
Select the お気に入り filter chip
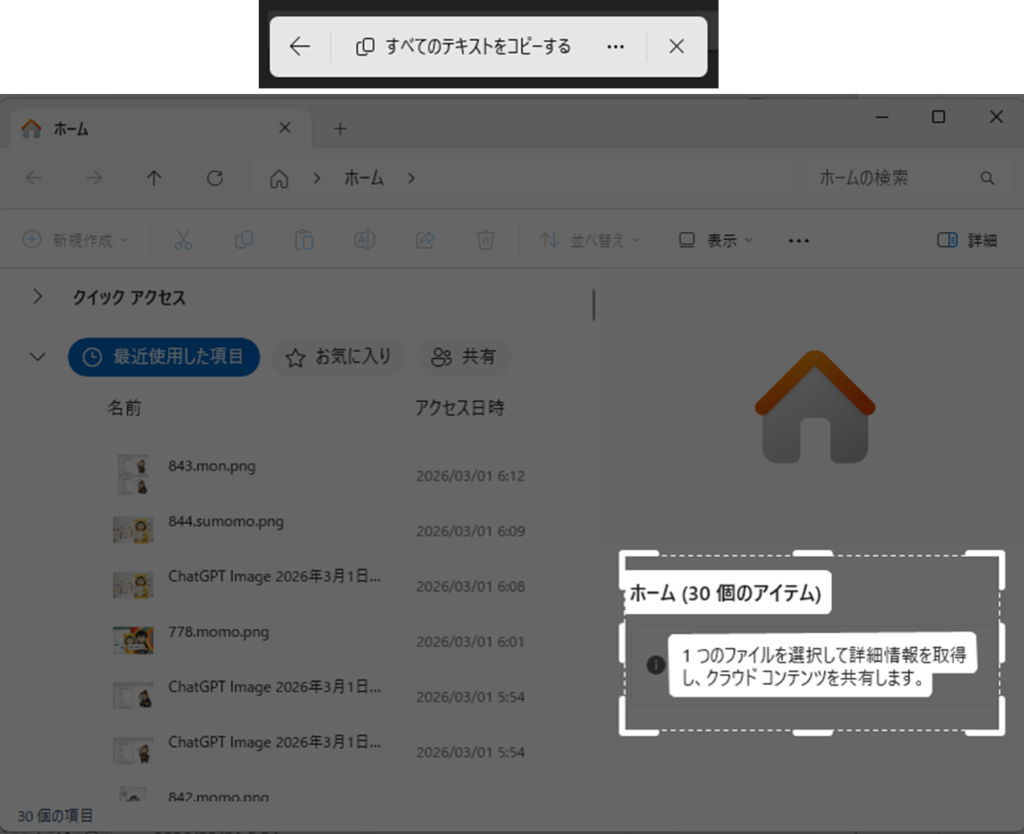click(x=339, y=357)
